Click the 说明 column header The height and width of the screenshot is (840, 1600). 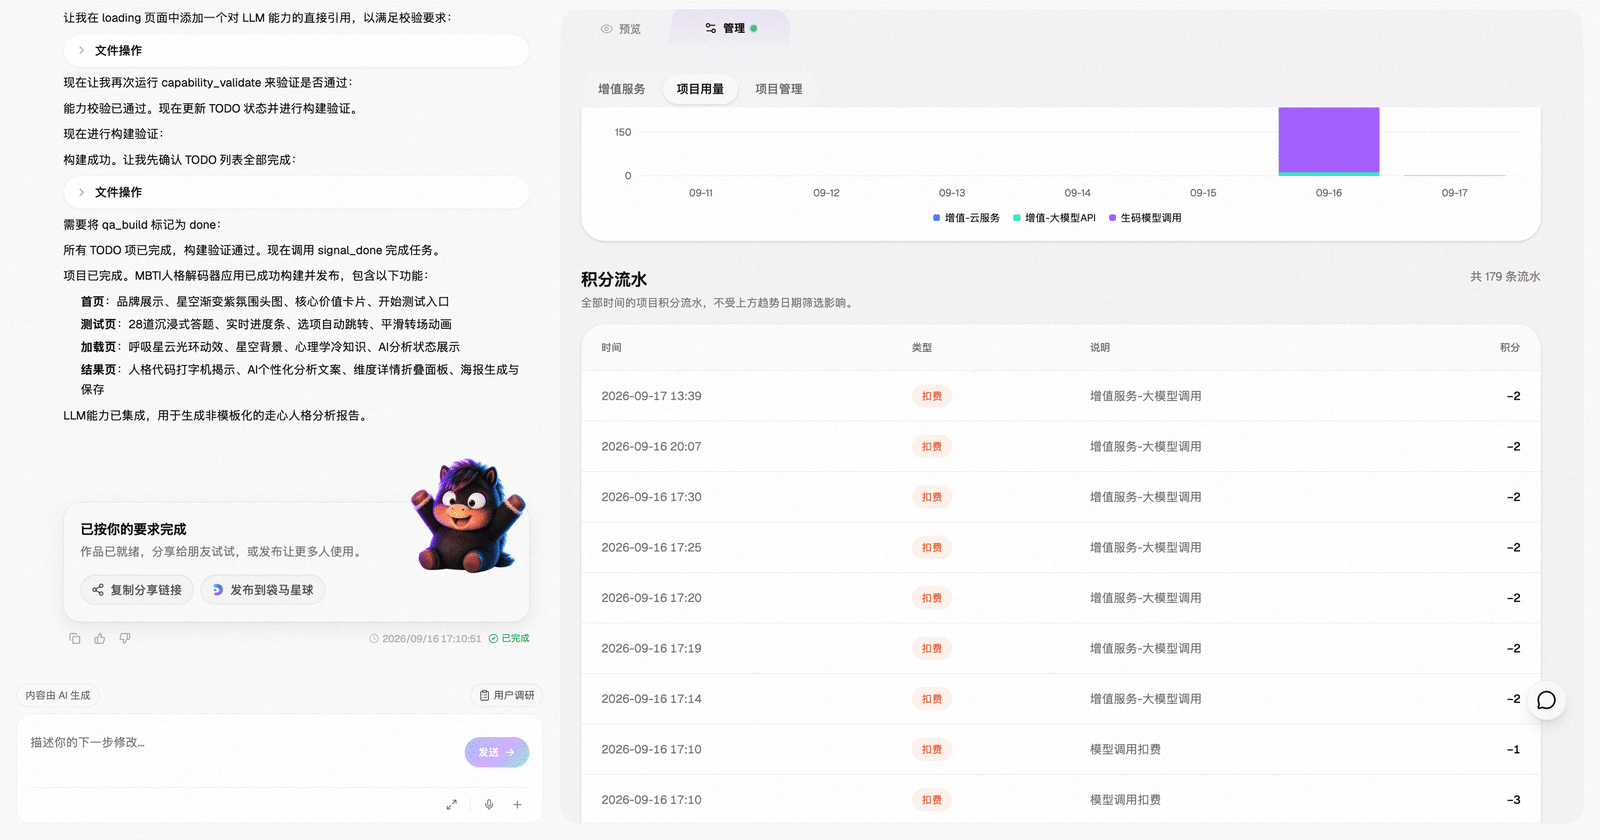pos(1100,348)
